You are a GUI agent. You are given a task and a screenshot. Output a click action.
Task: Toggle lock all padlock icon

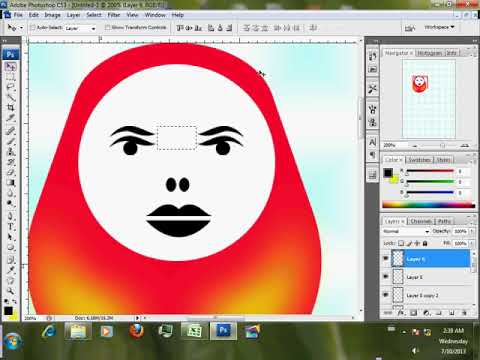tap(425, 243)
